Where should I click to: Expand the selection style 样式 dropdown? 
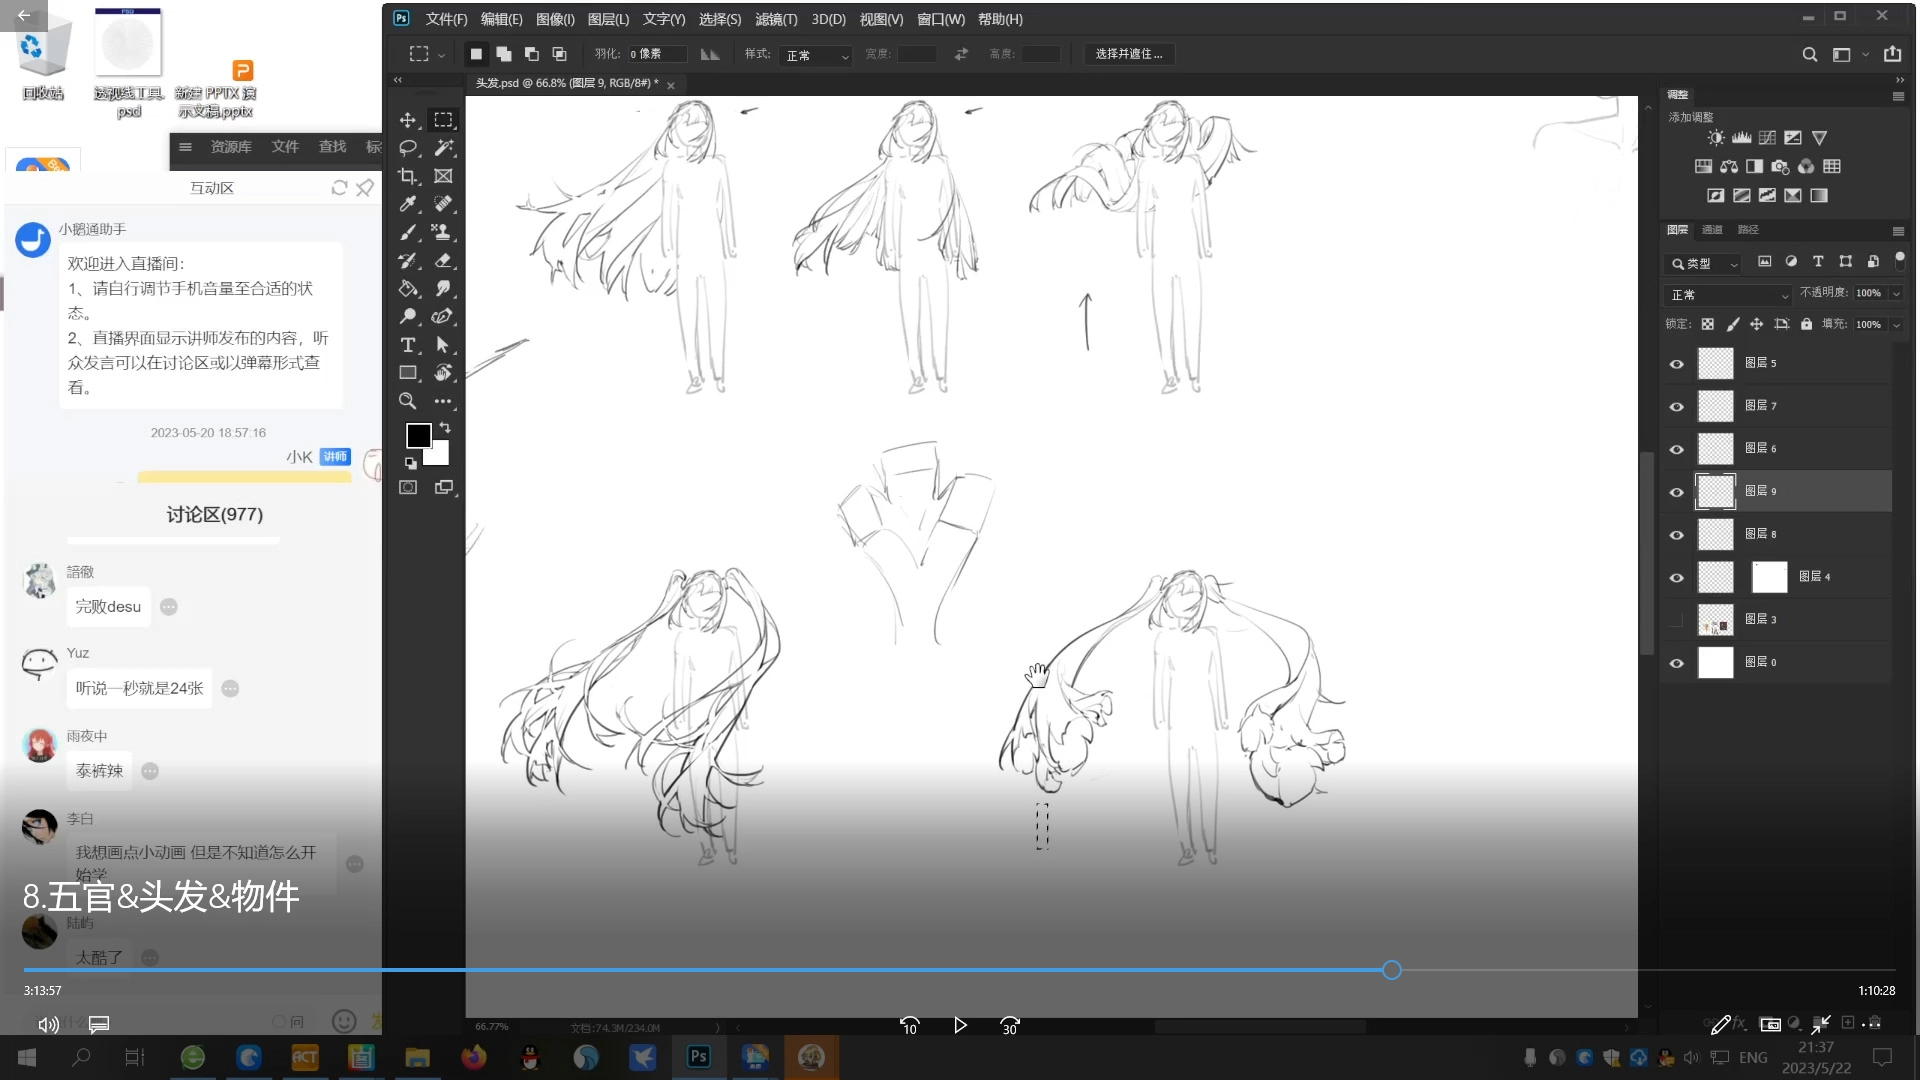click(817, 55)
